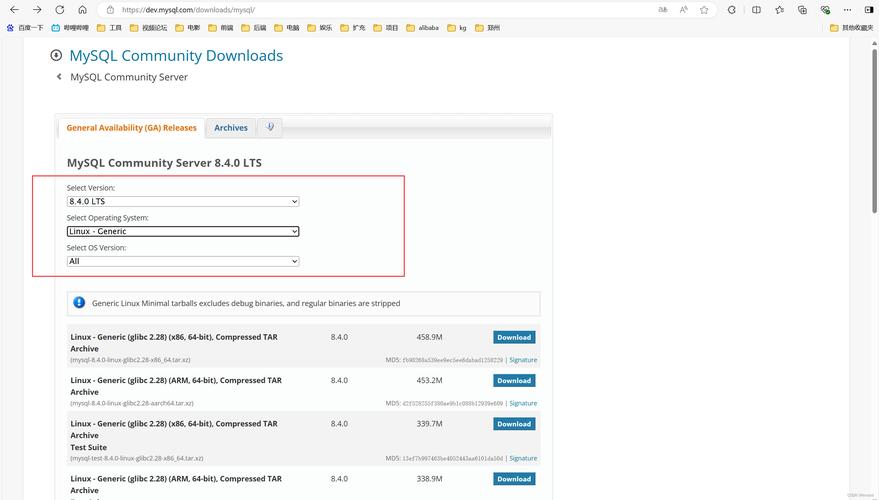Open the collections icon
The width and height of the screenshot is (879, 500).
tap(802, 10)
